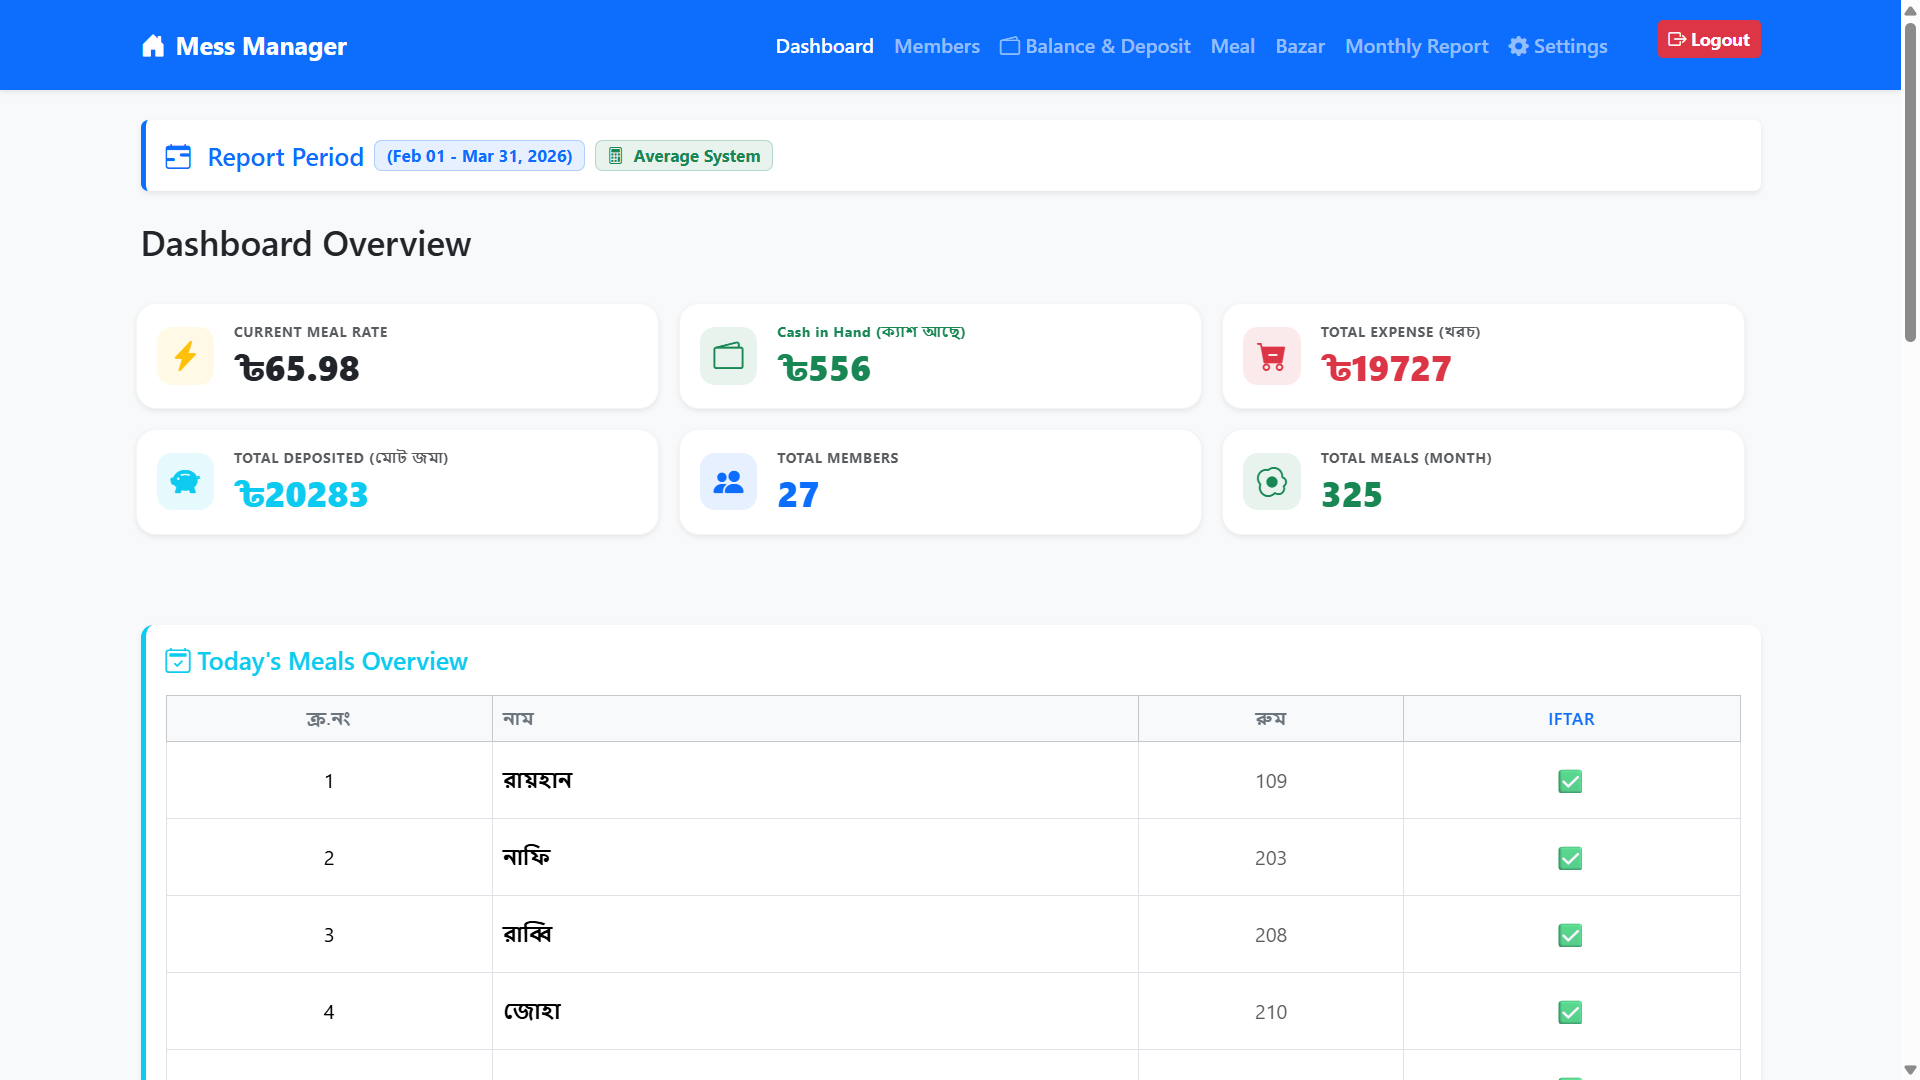This screenshot has height=1080, width=1920.
Task: Navigate to the Monthly Report section
Action: [x=1416, y=46]
